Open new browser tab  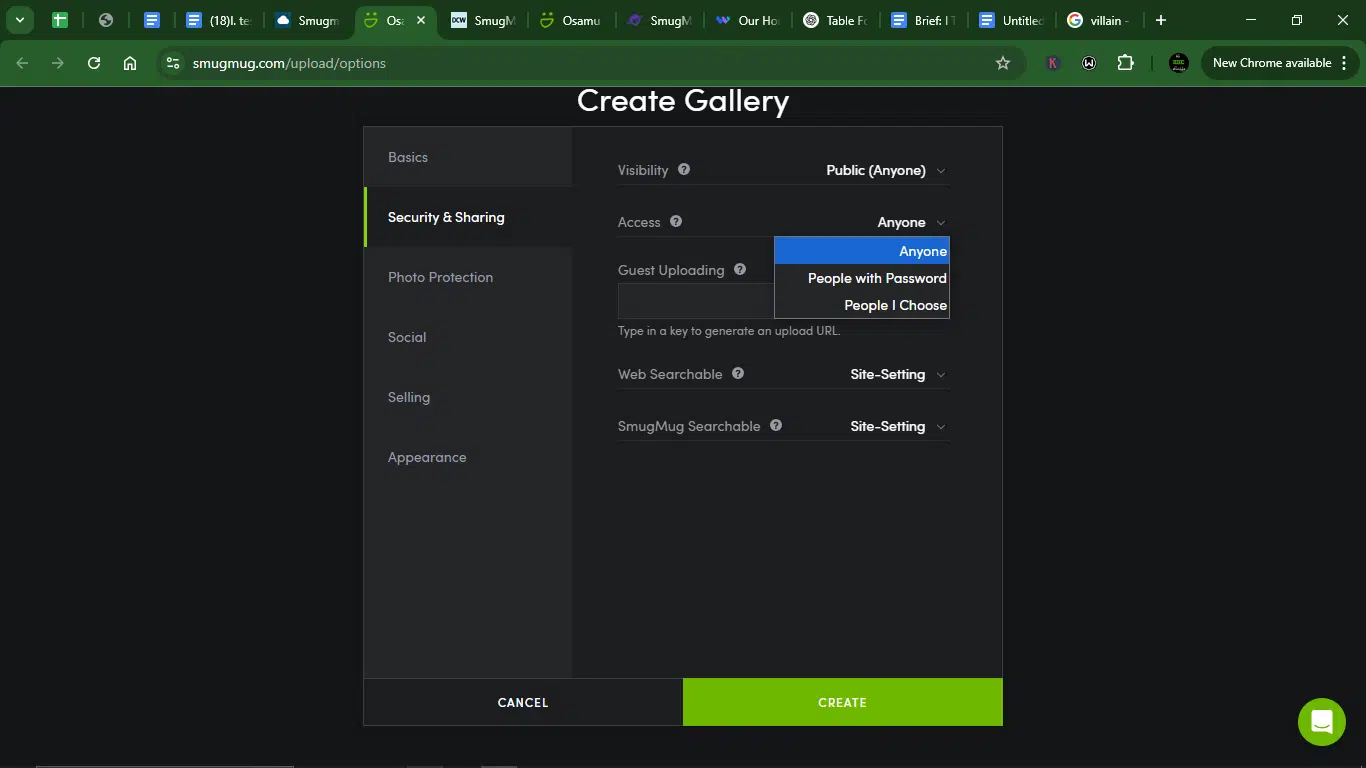click(x=1160, y=20)
